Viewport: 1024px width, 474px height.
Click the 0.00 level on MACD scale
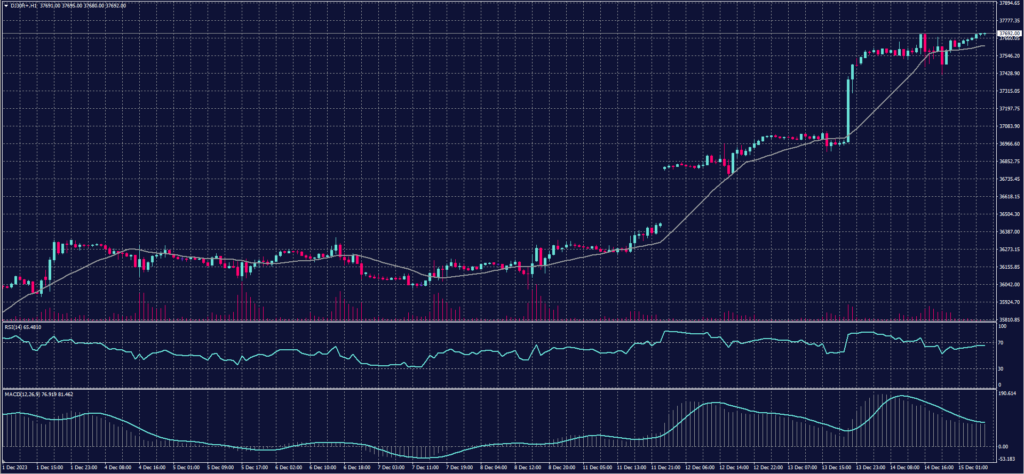1004,445
